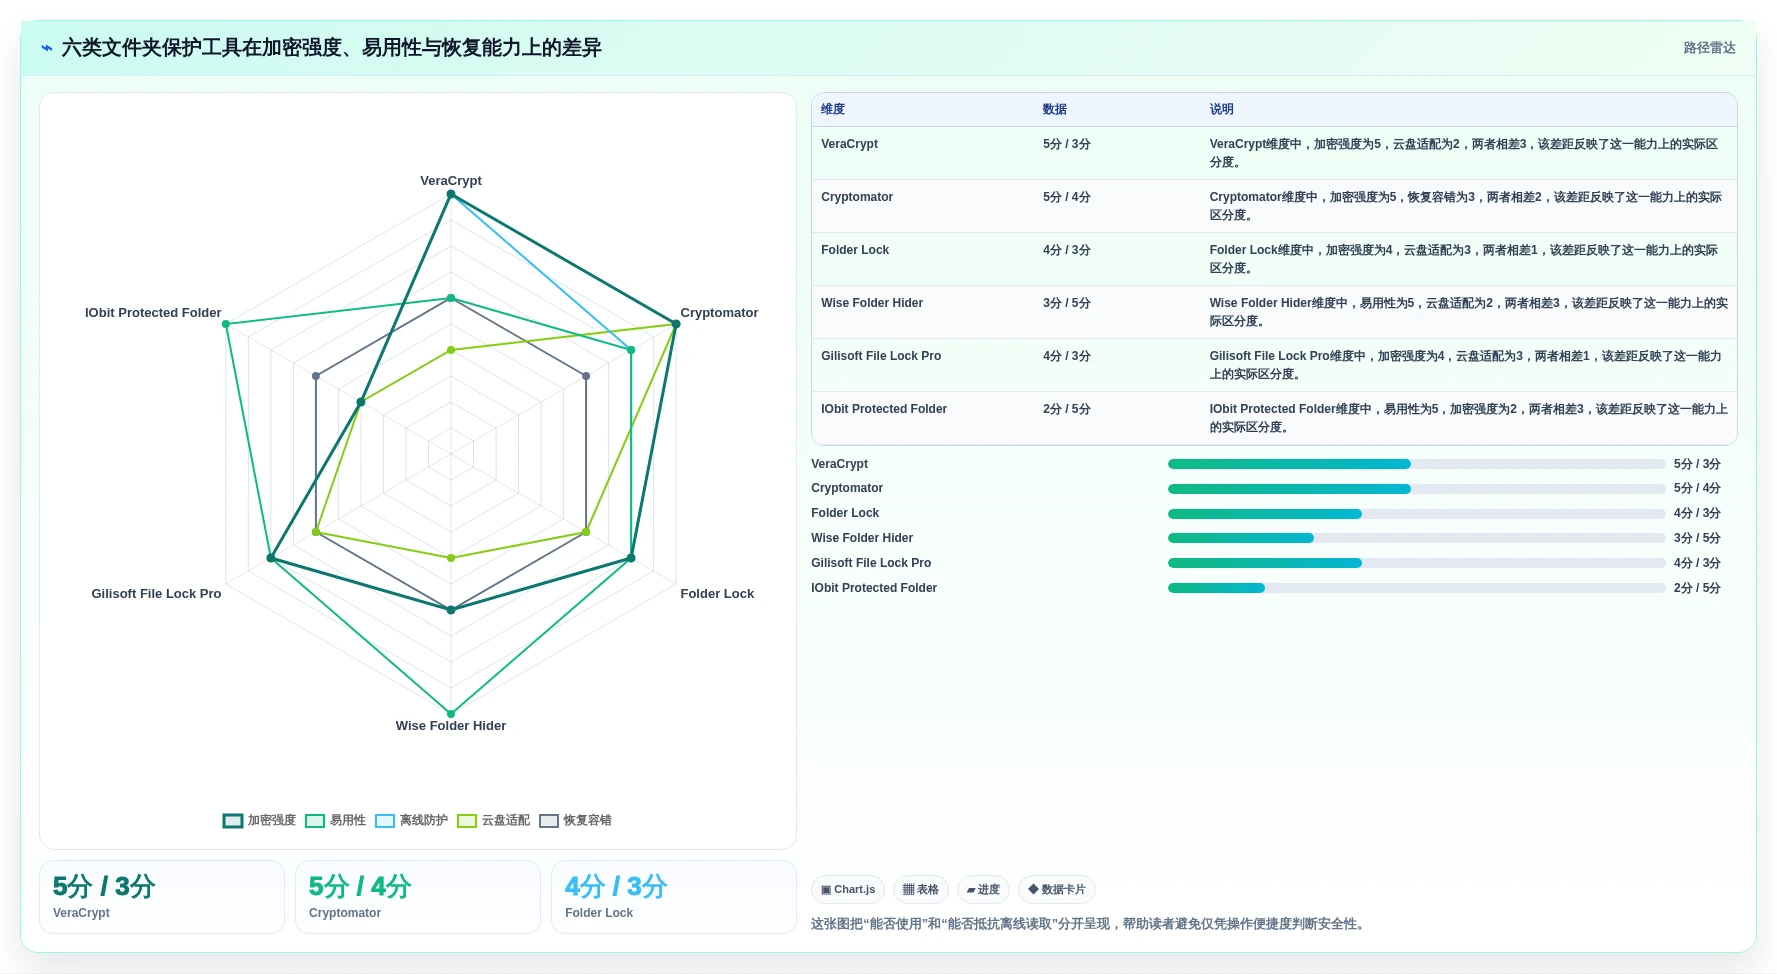Click the Wise Folder Hider radar axis label

(451, 726)
